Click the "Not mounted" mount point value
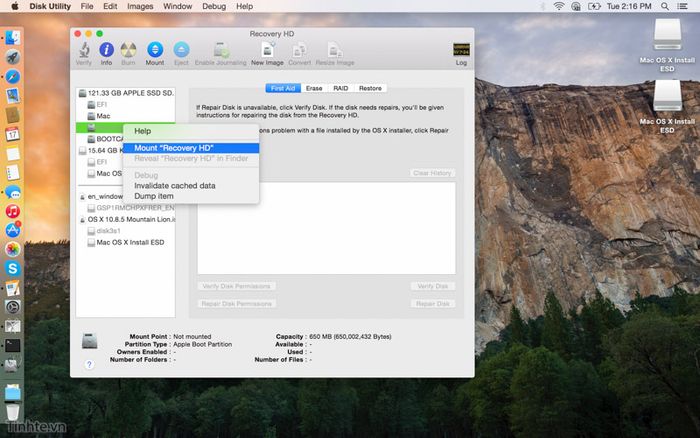 (x=192, y=337)
